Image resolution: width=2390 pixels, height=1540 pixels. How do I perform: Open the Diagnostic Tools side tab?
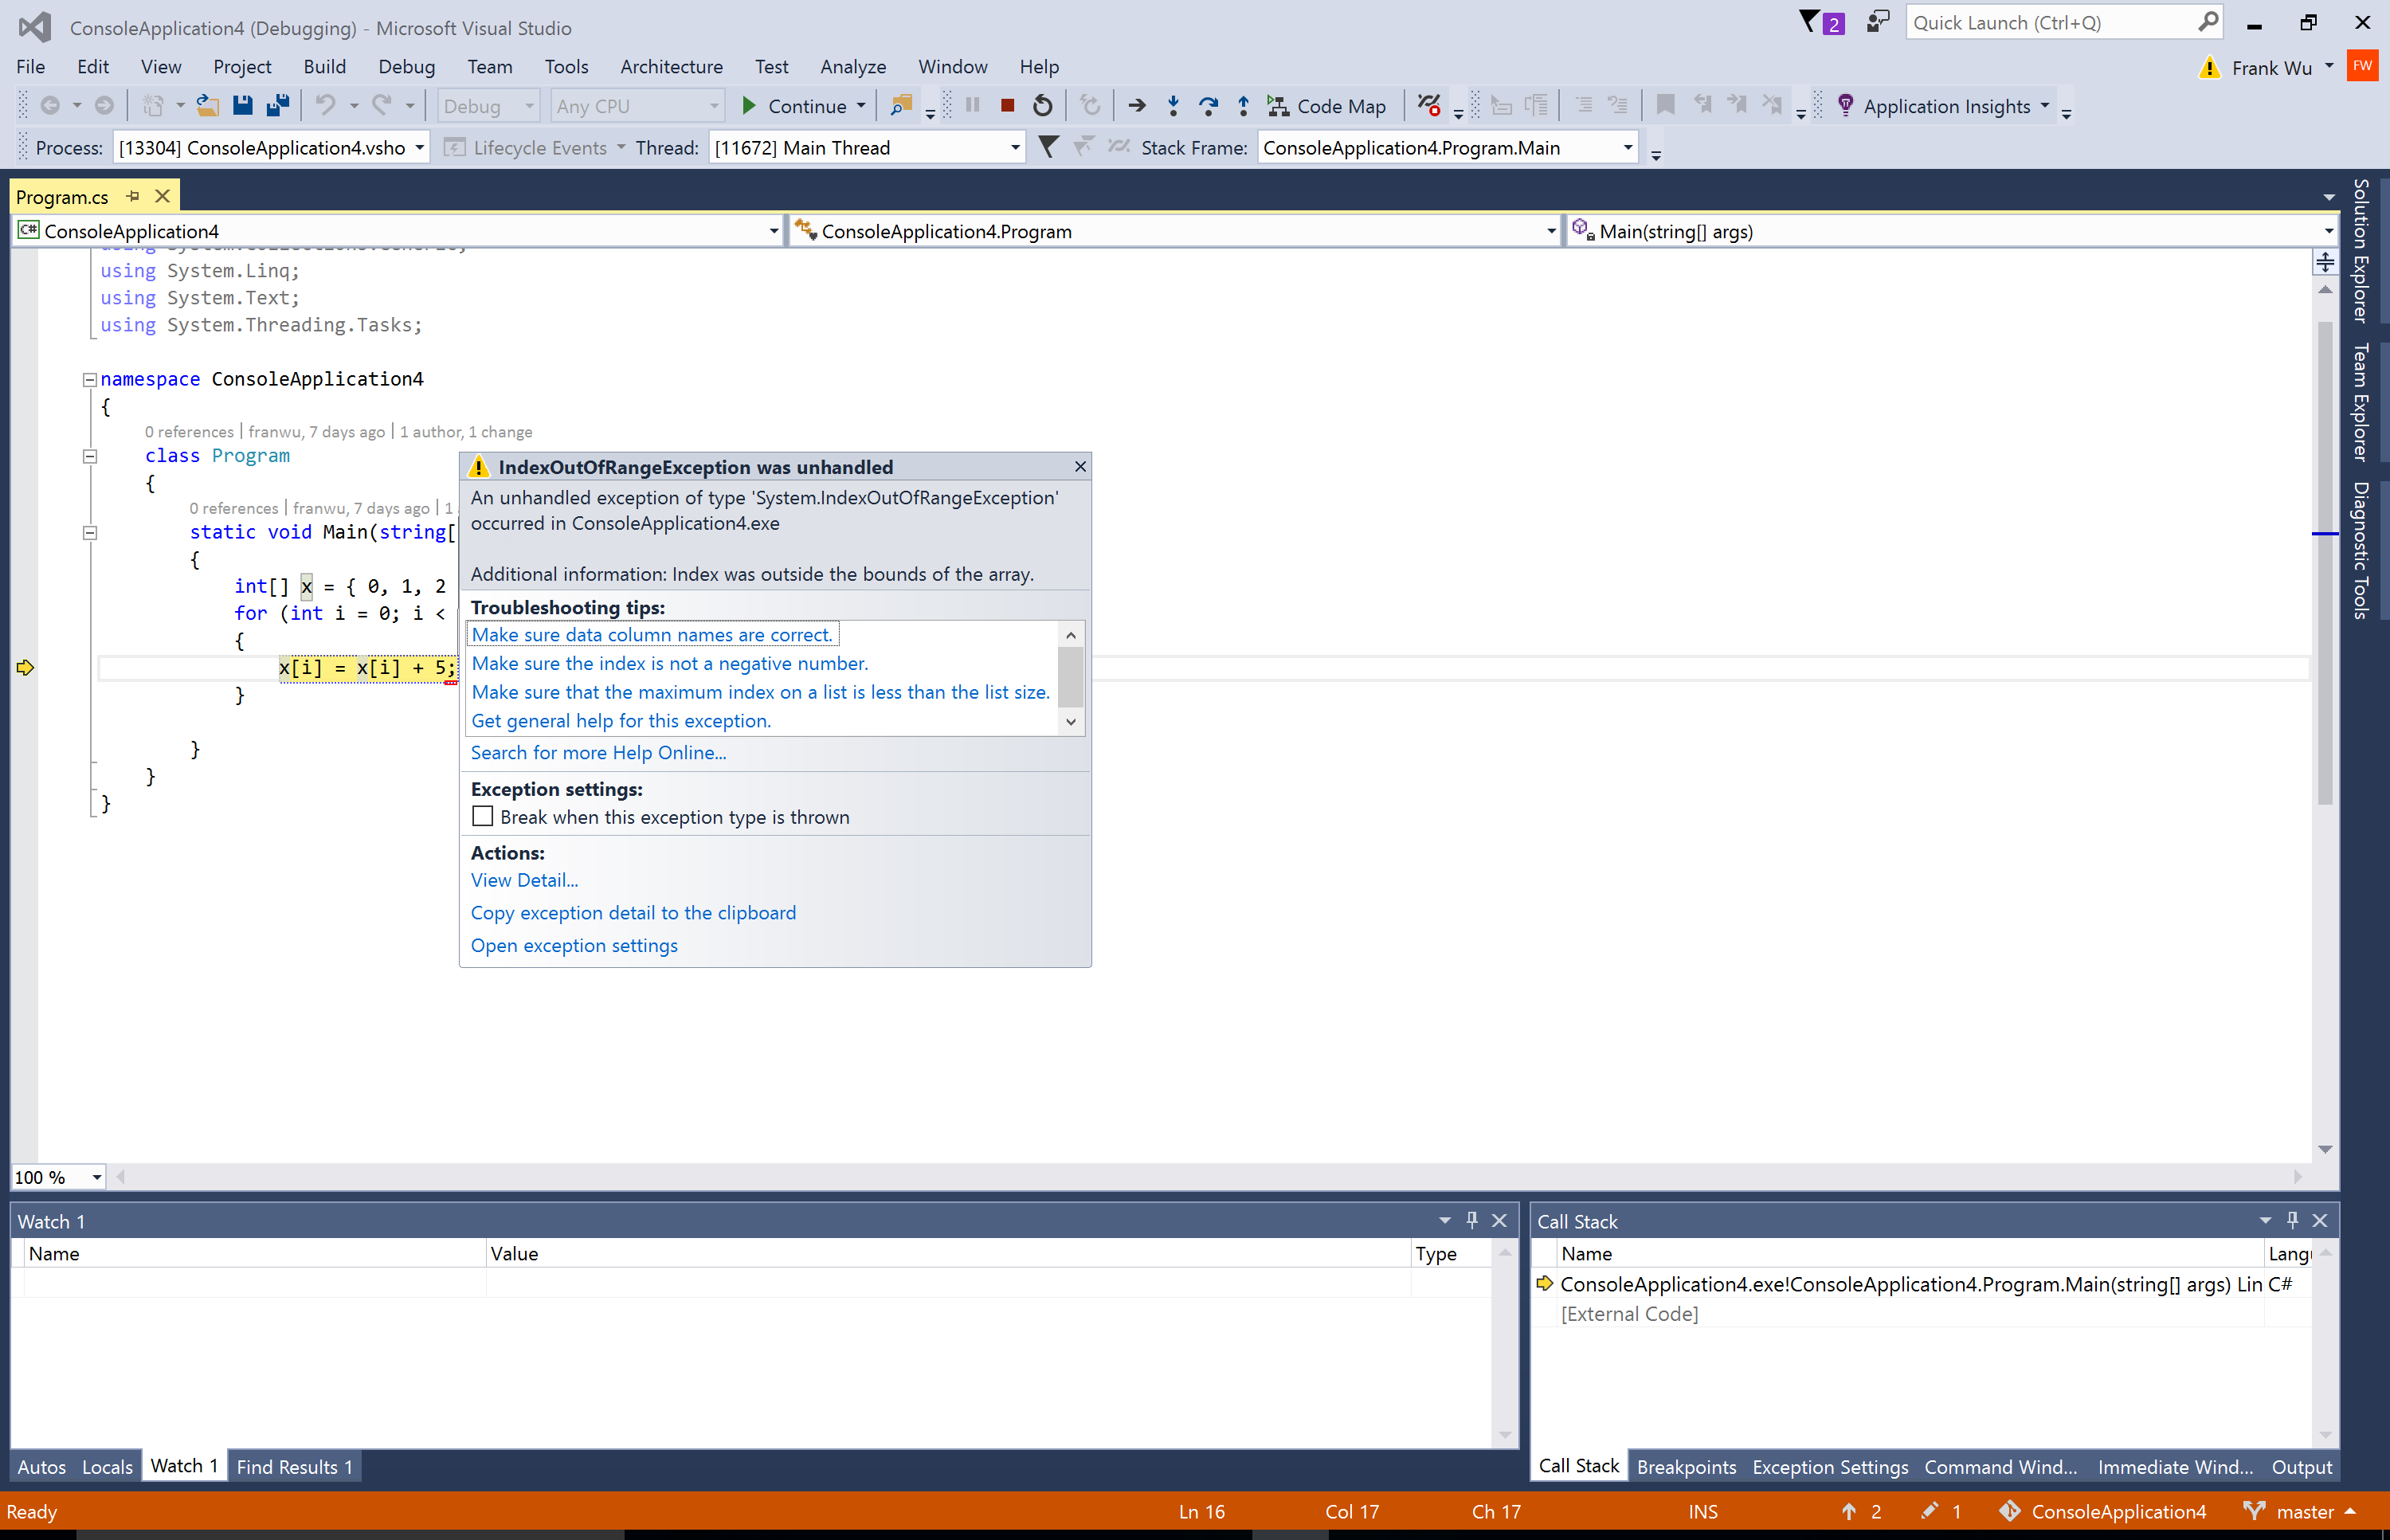click(2361, 551)
